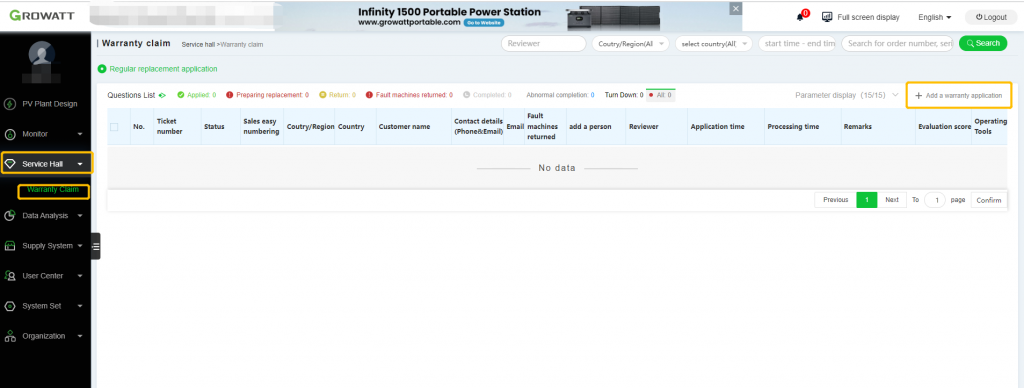Viewport: 1024px width, 388px height.
Task: Click the Supply System store icon
Action: pyautogui.click(x=10, y=246)
